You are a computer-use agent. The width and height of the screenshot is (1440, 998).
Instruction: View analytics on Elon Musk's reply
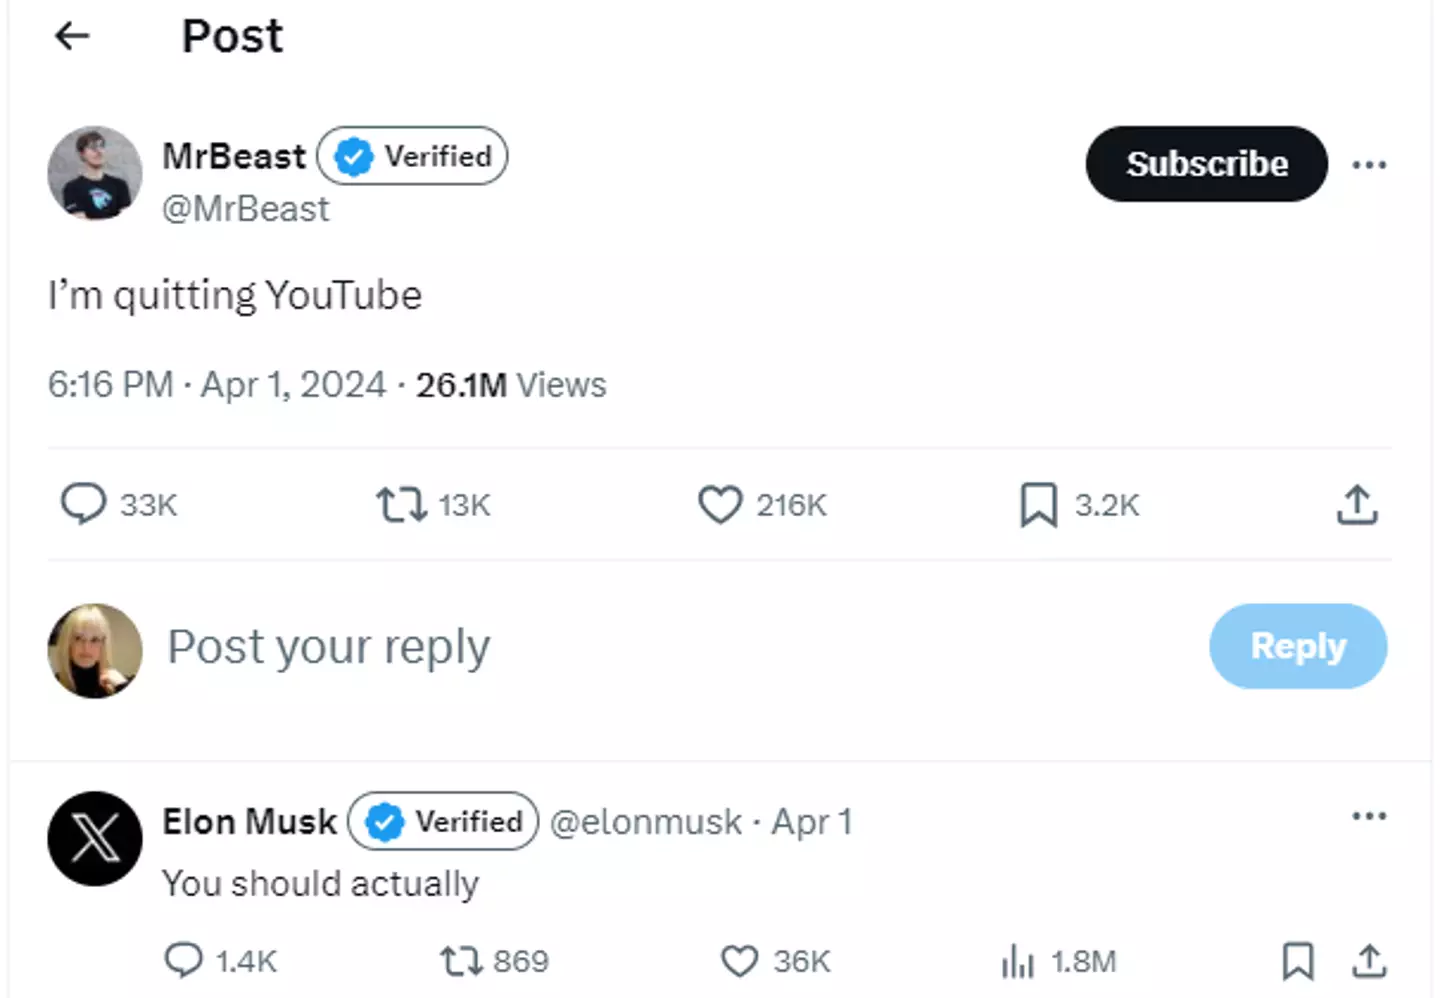click(1018, 962)
